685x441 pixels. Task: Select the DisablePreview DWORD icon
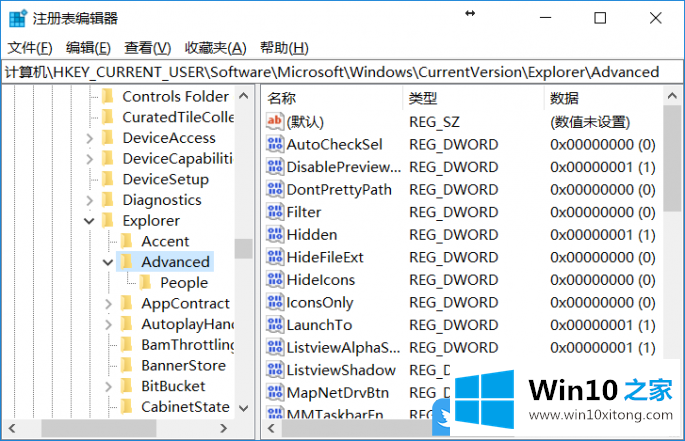click(274, 167)
